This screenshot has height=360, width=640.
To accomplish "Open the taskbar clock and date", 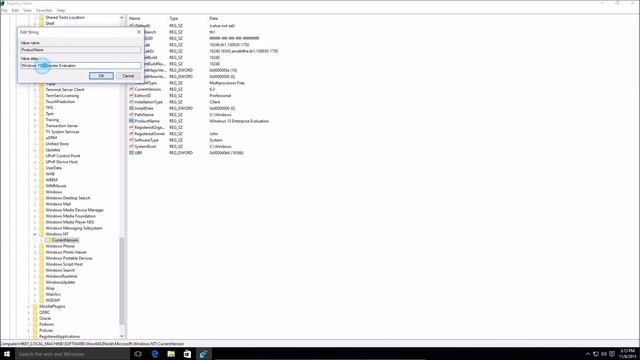I will tap(627, 354).
